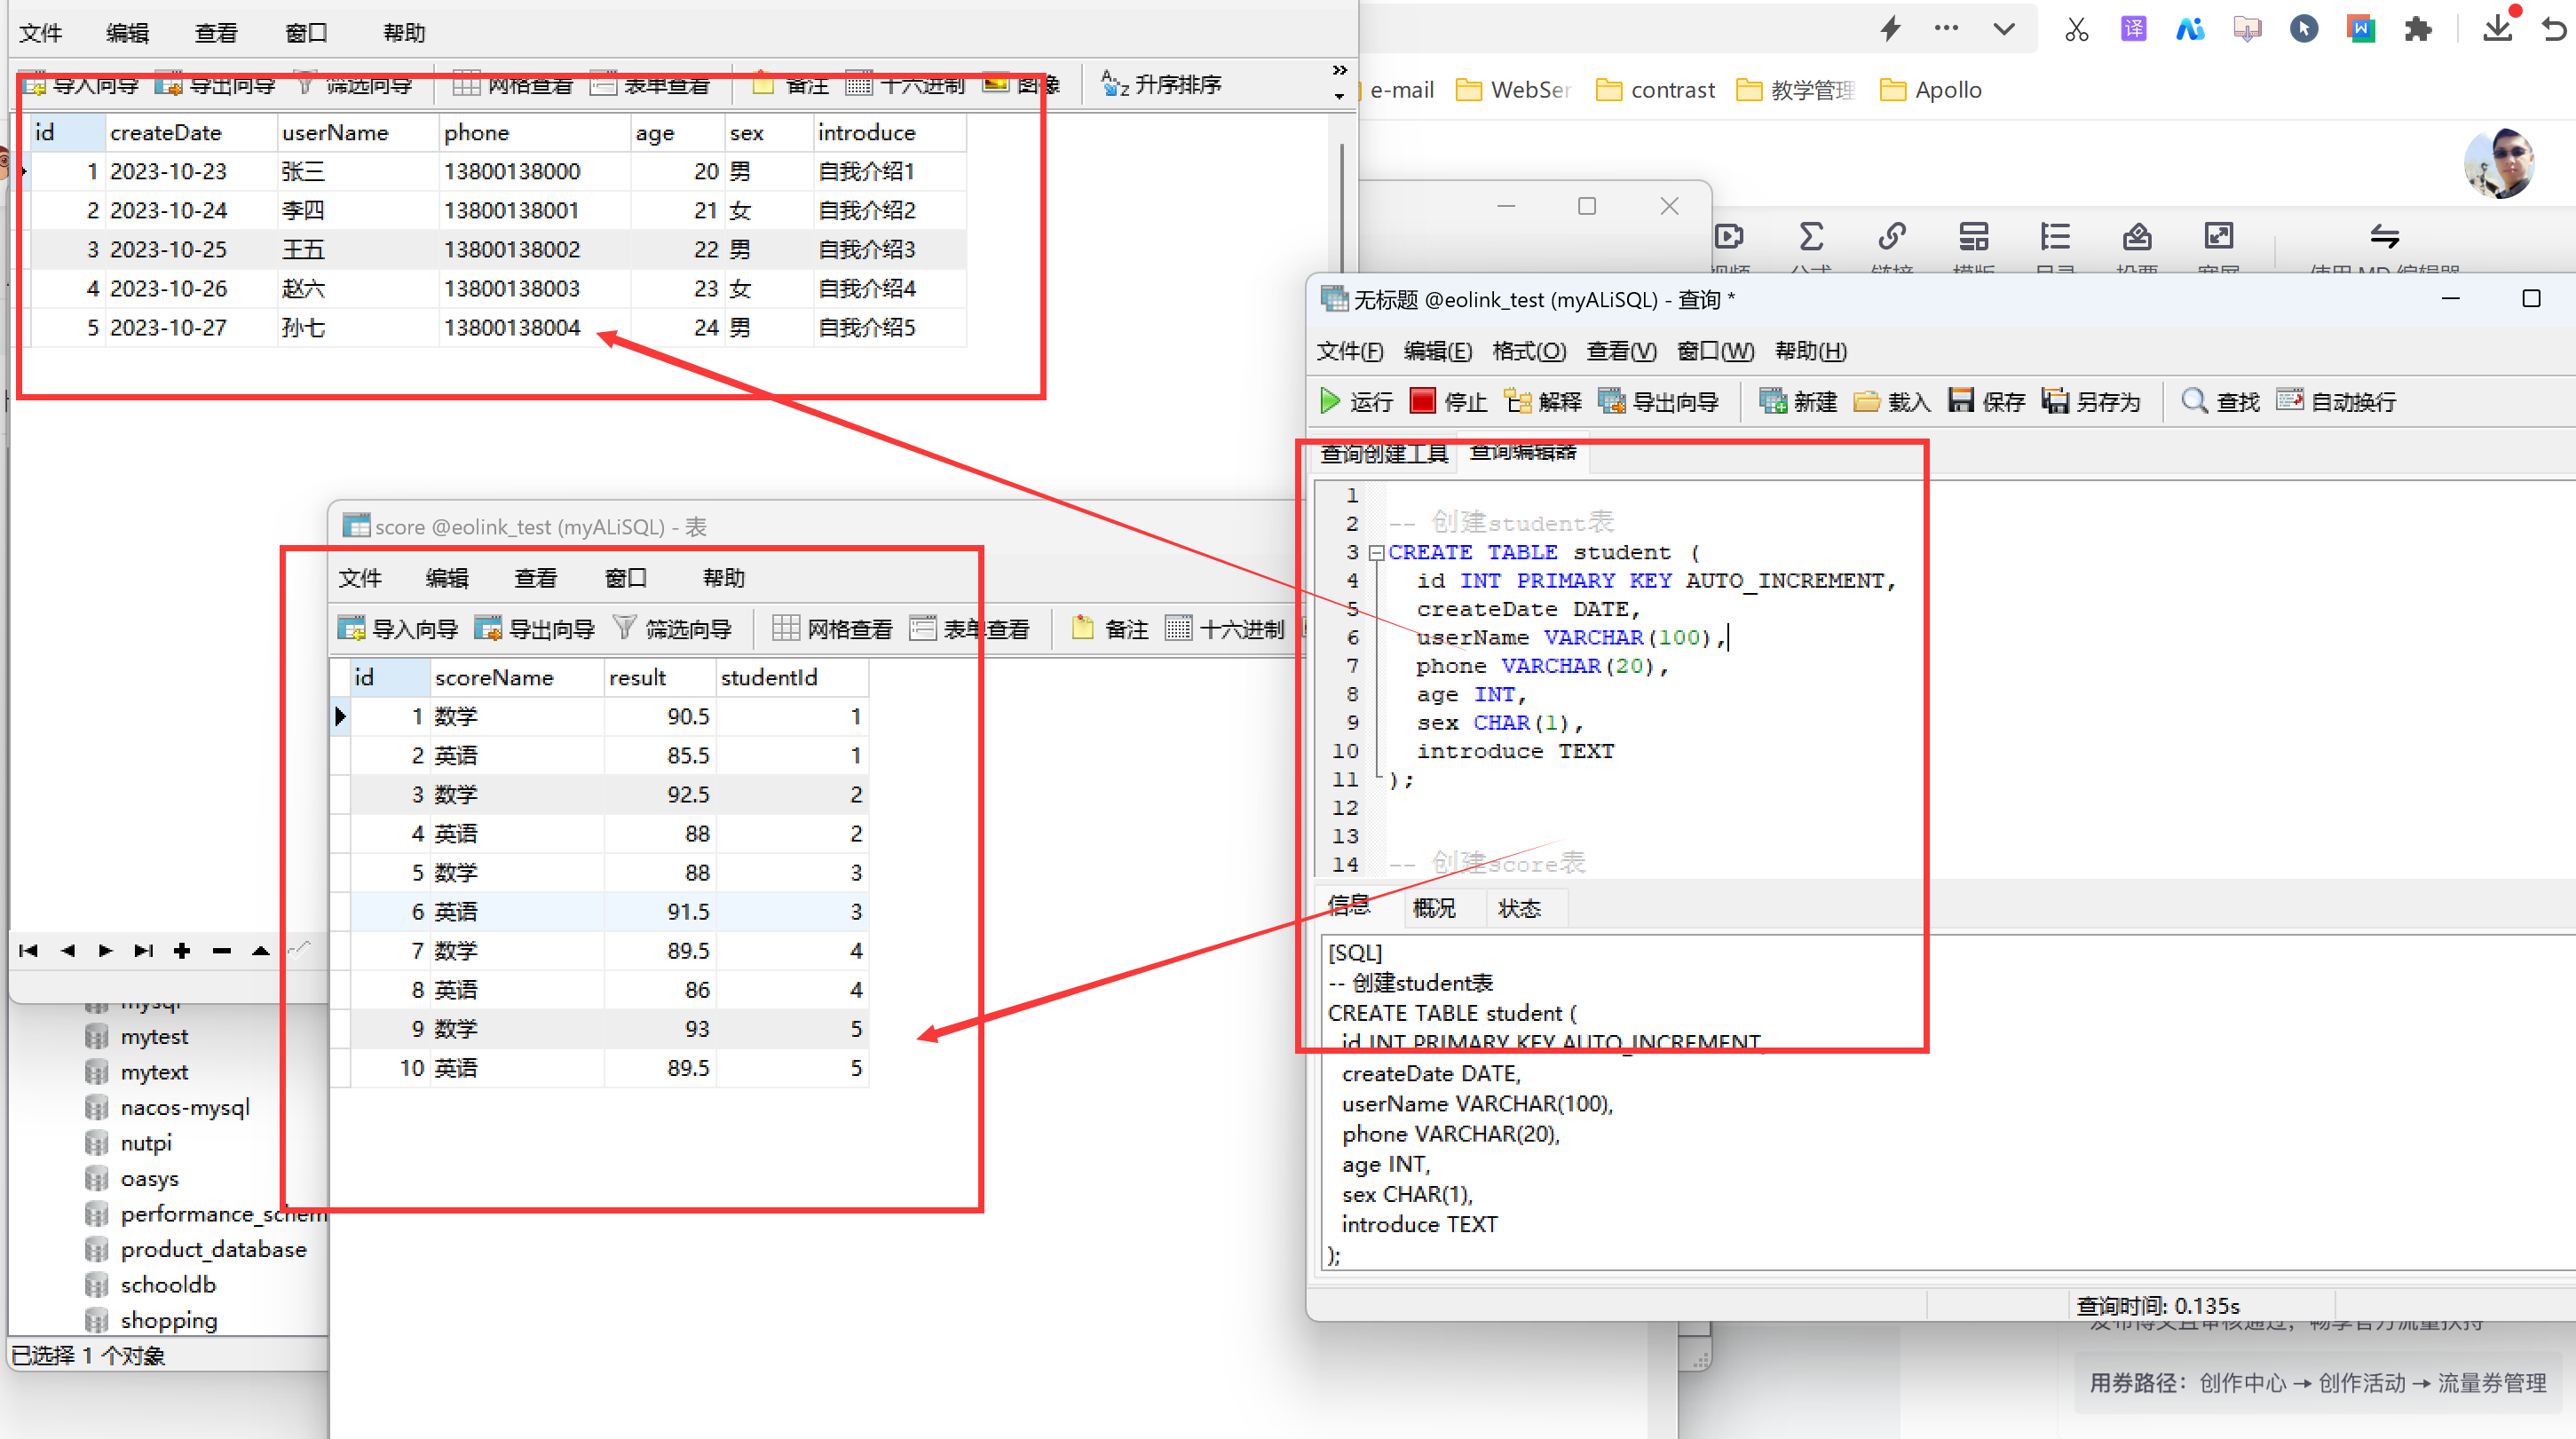2576x1439 pixels.
Task: Click the Load (载入) folder icon
Action: (1866, 401)
